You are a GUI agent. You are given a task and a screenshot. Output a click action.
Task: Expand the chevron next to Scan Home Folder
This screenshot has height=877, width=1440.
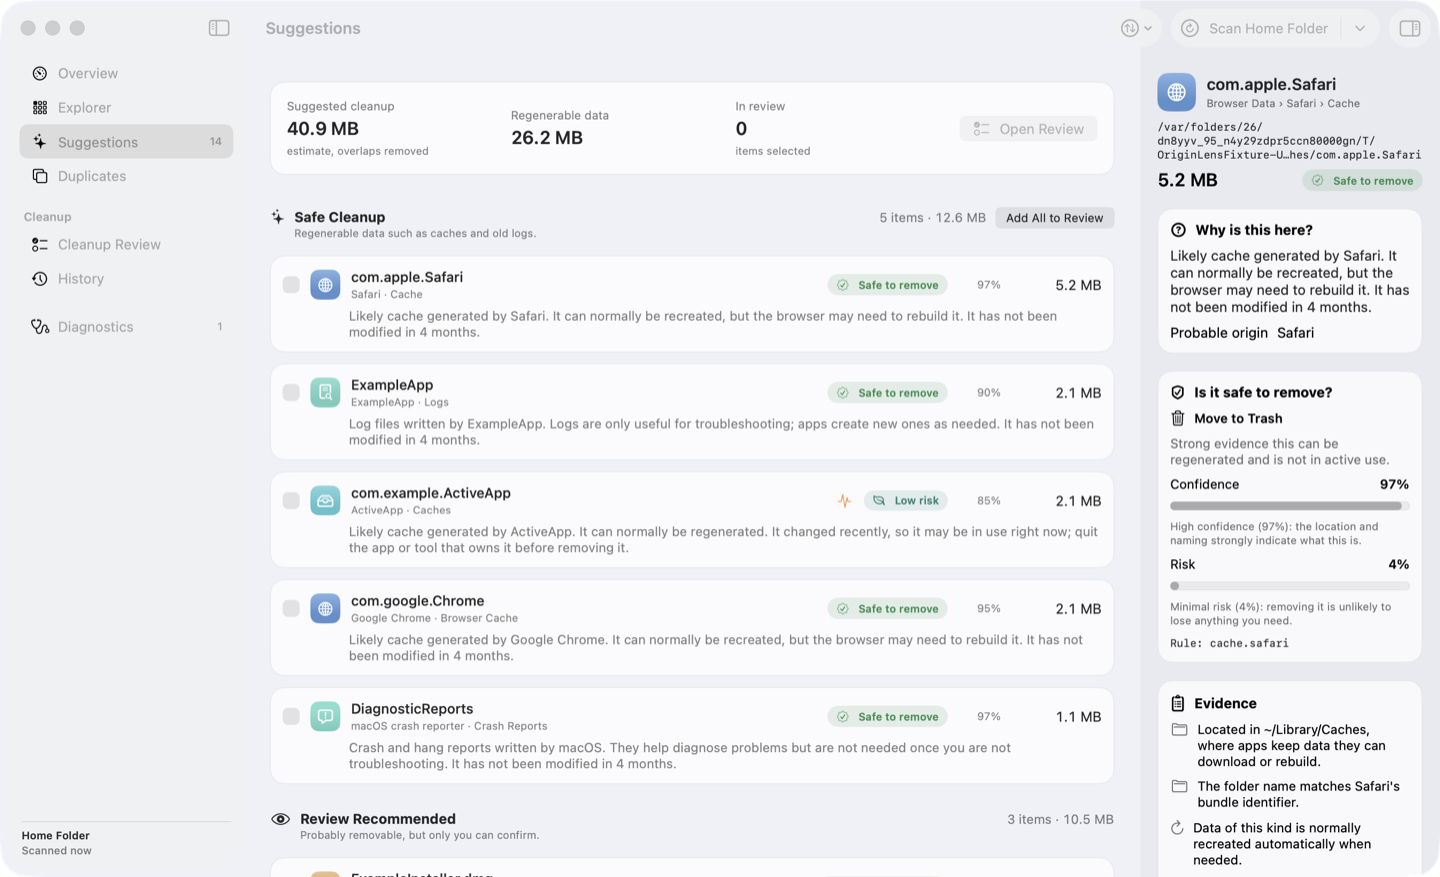coord(1360,28)
